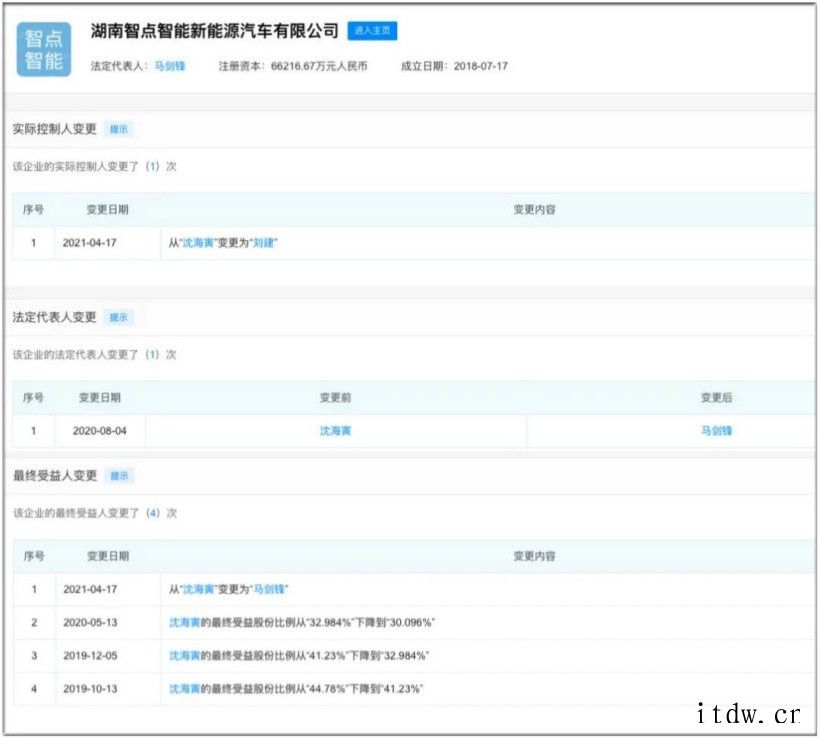Open 刘建 link in actual controller change row
The image size is (820, 738).
pyautogui.click(x=263, y=243)
